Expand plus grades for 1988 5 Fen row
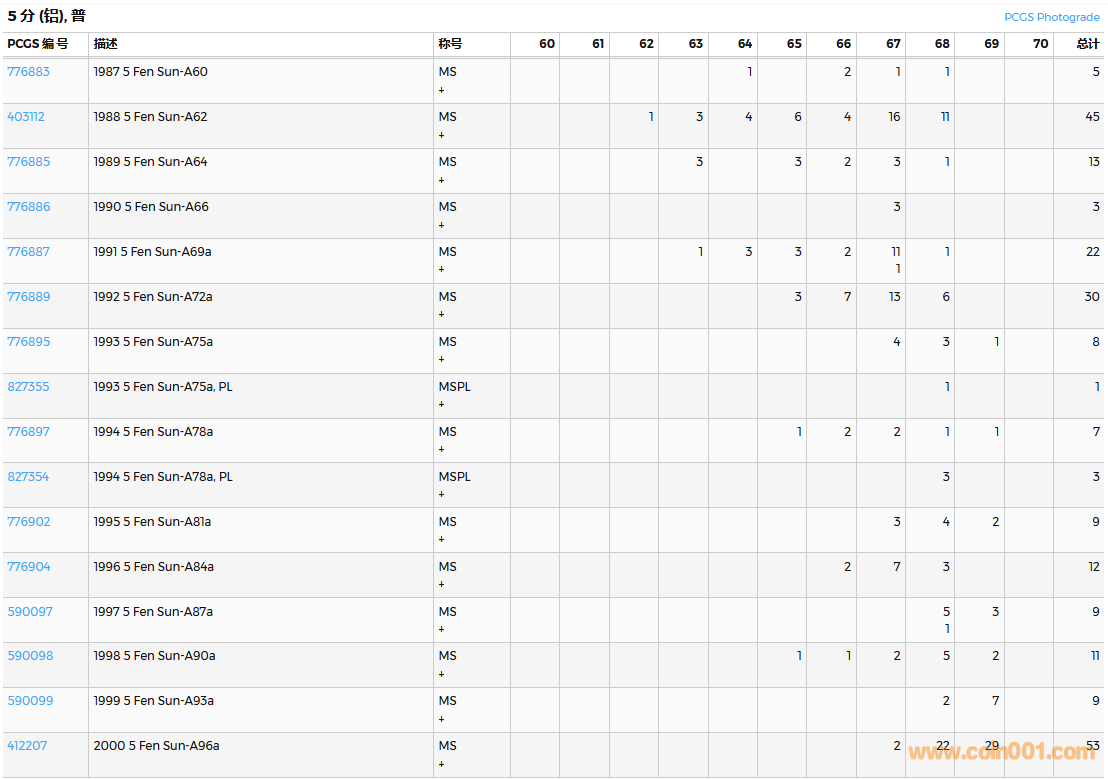This screenshot has width=1108, height=779. [x=441, y=135]
